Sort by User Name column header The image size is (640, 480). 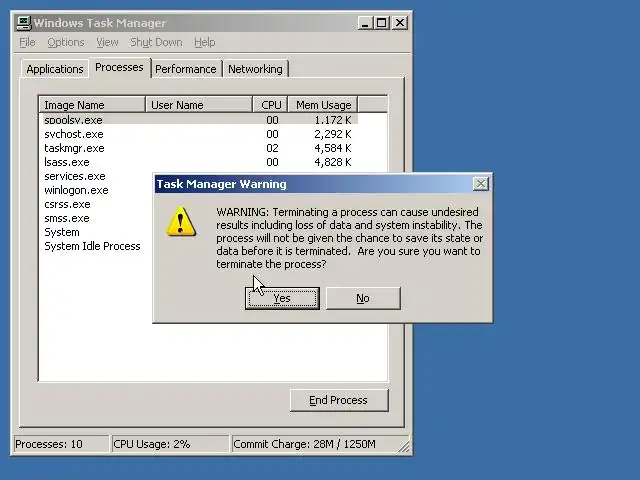pyautogui.click(x=199, y=105)
